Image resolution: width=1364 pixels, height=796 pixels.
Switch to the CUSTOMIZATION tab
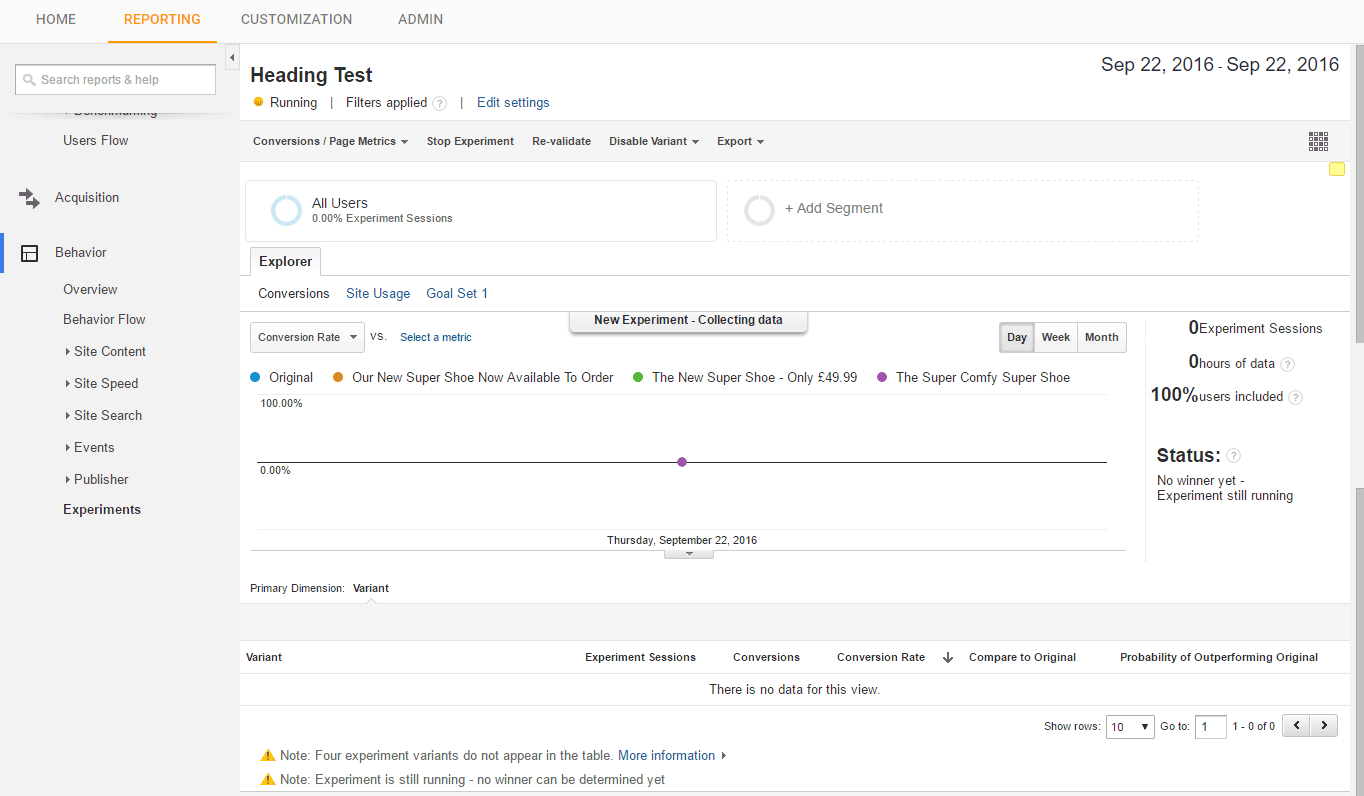296,19
